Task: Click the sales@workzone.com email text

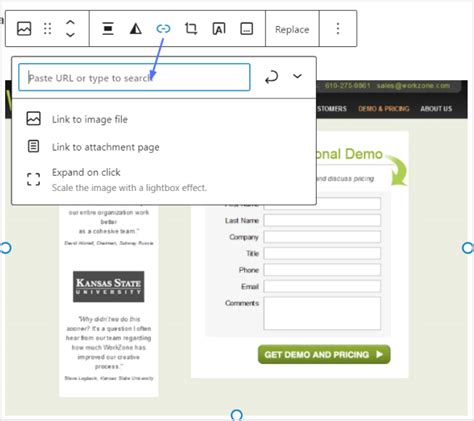Action: click(413, 86)
